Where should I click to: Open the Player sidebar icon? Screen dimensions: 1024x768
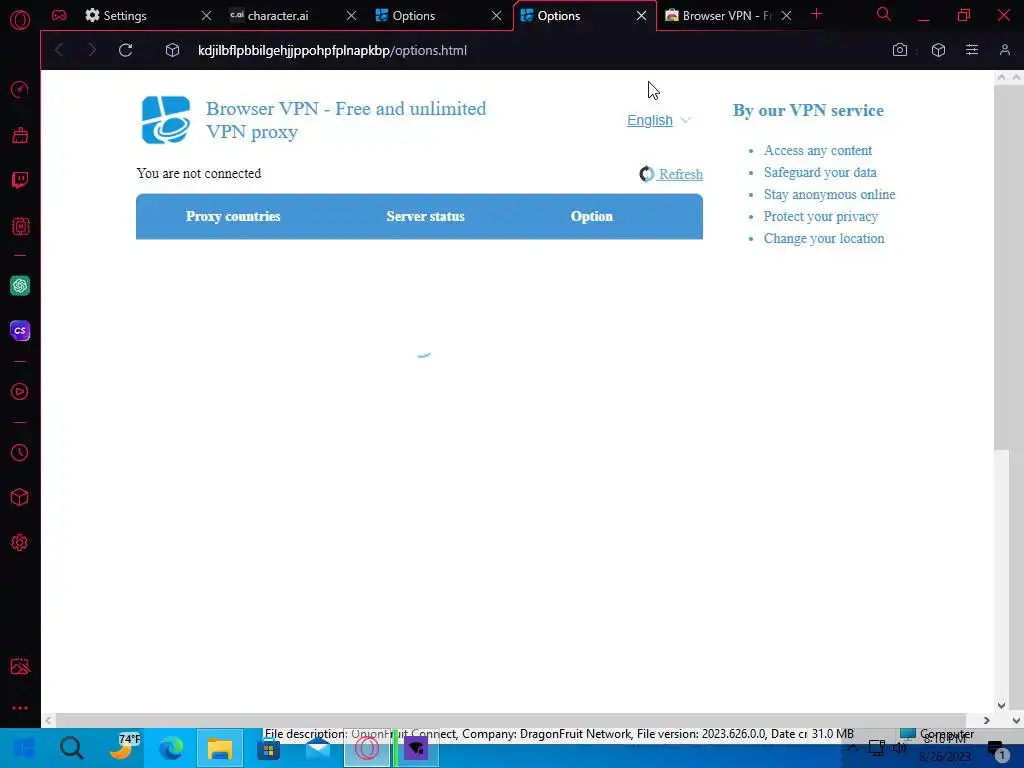(x=20, y=391)
